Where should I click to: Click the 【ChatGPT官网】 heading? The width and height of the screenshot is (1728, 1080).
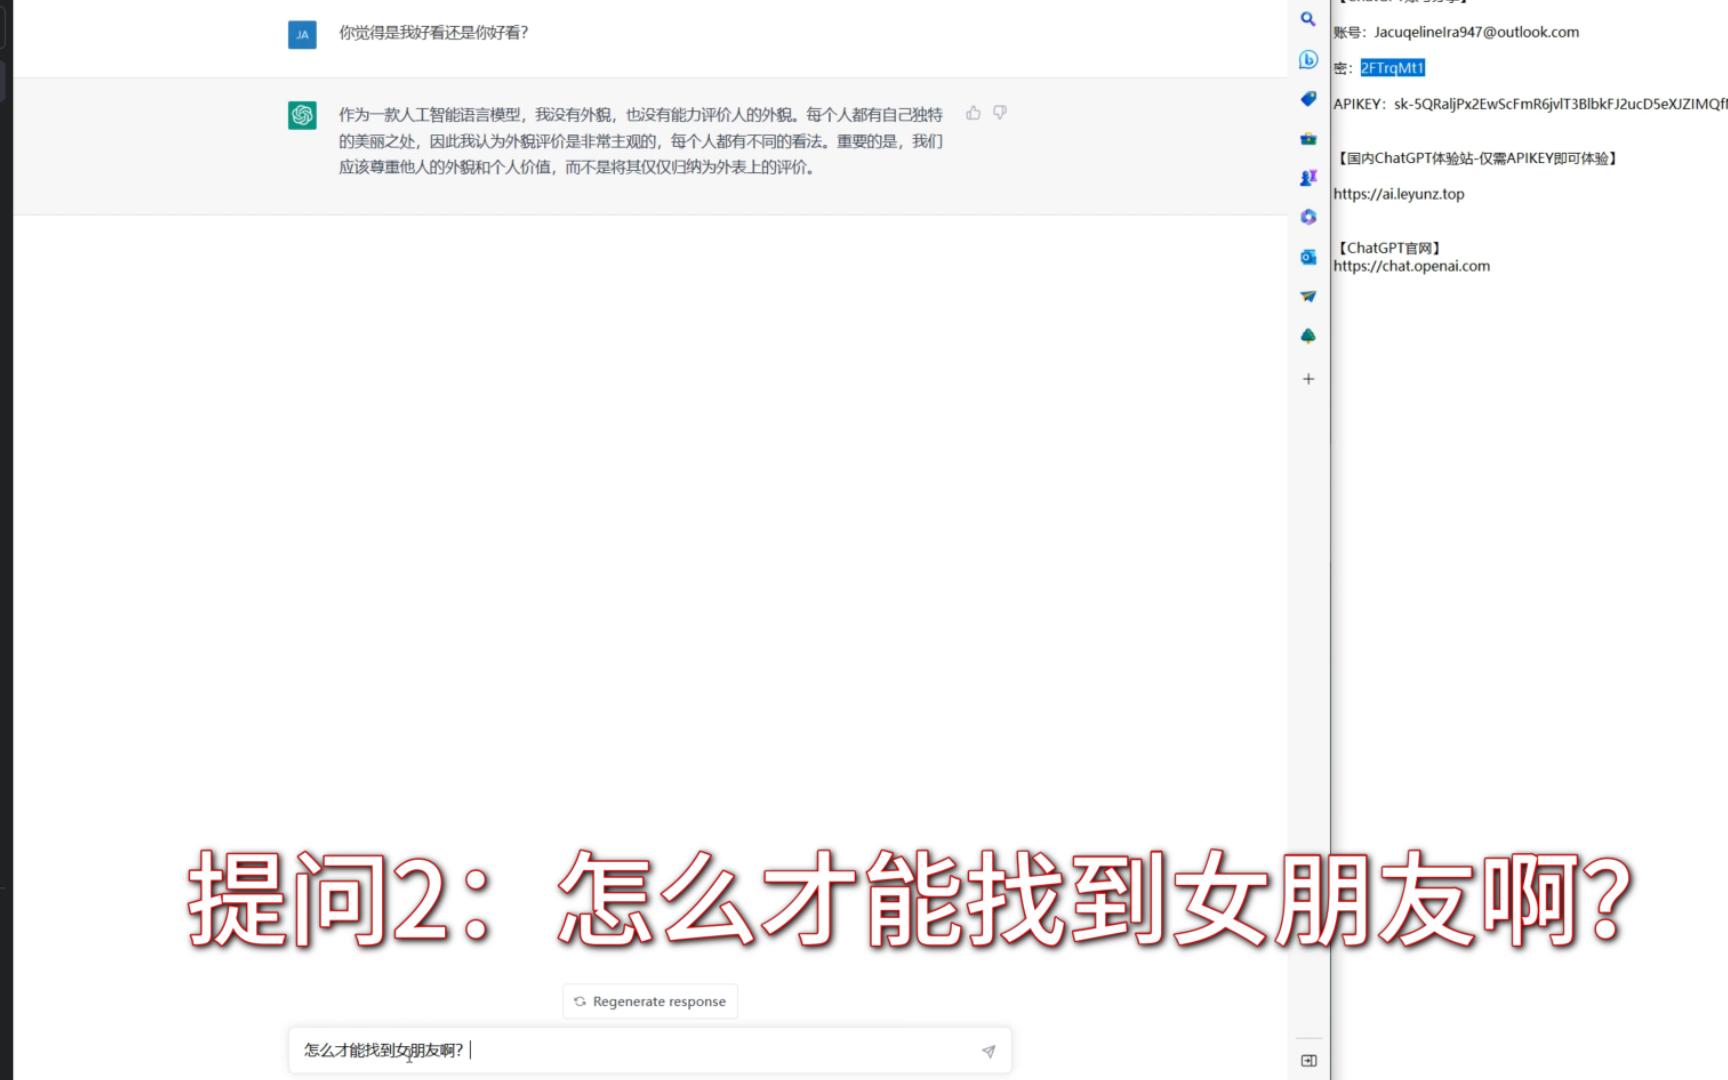coord(1389,248)
